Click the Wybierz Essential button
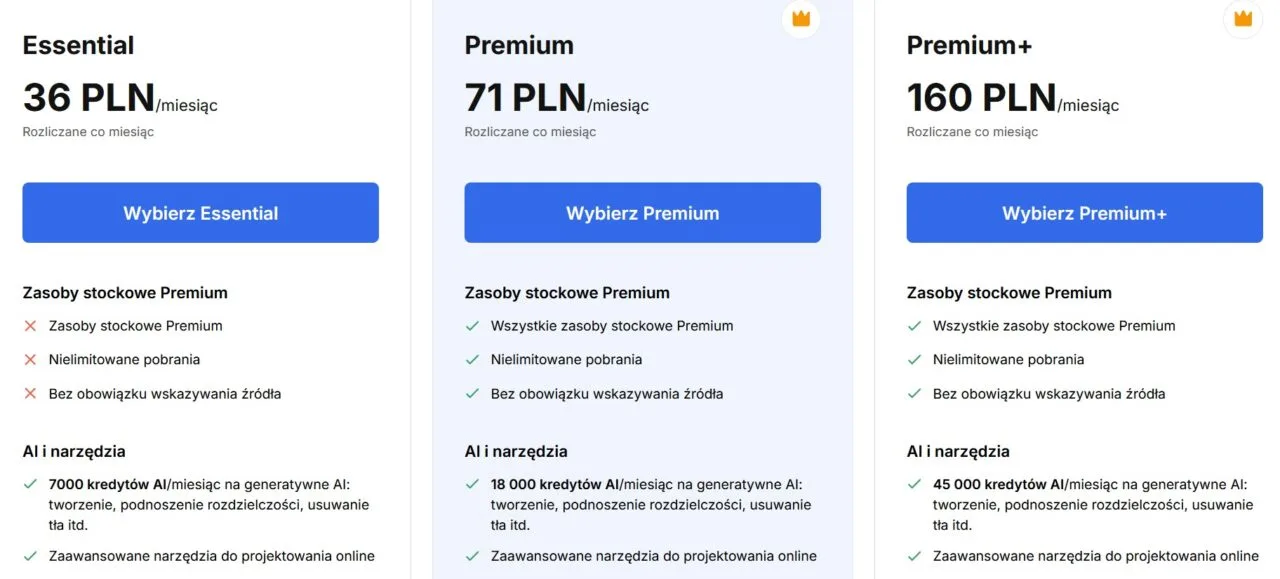1280x579 pixels. pos(200,213)
